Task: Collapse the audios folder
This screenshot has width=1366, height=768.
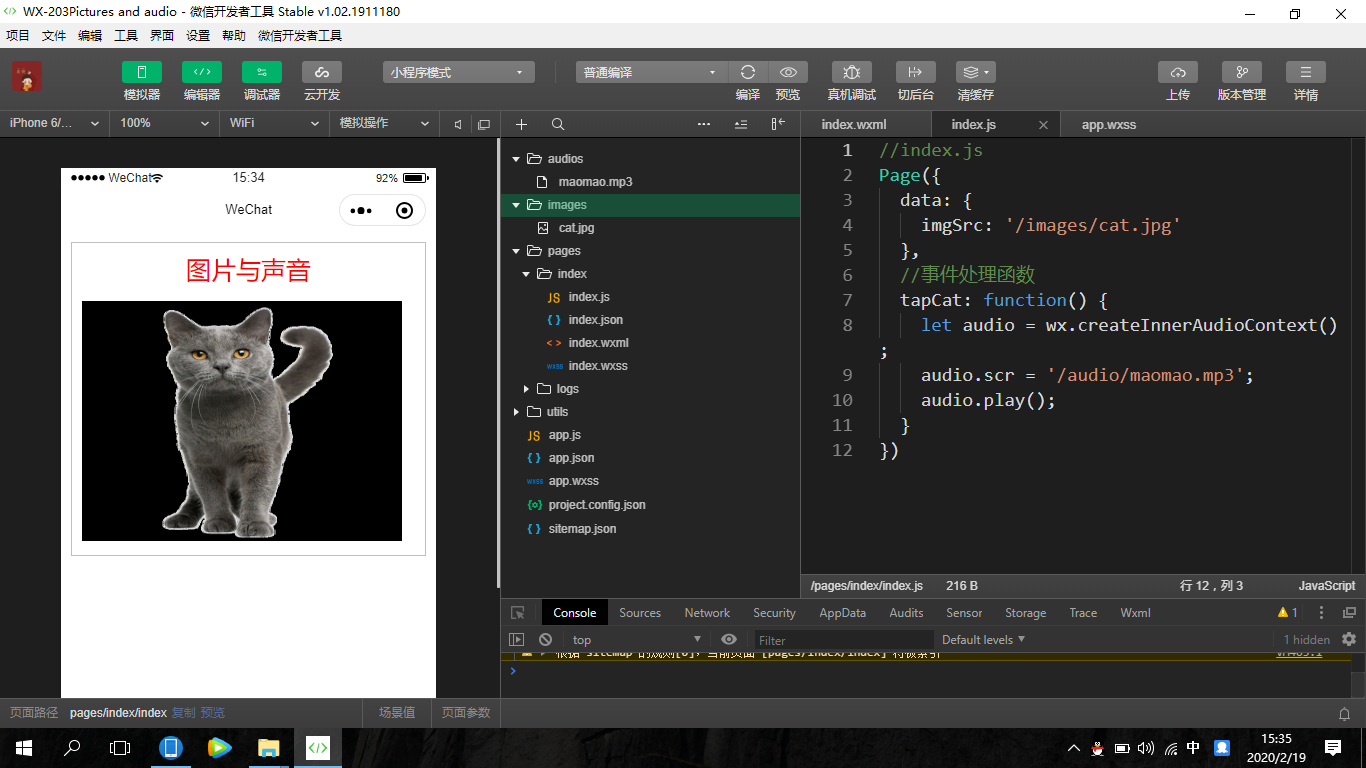Action: pyautogui.click(x=517, y=159)
